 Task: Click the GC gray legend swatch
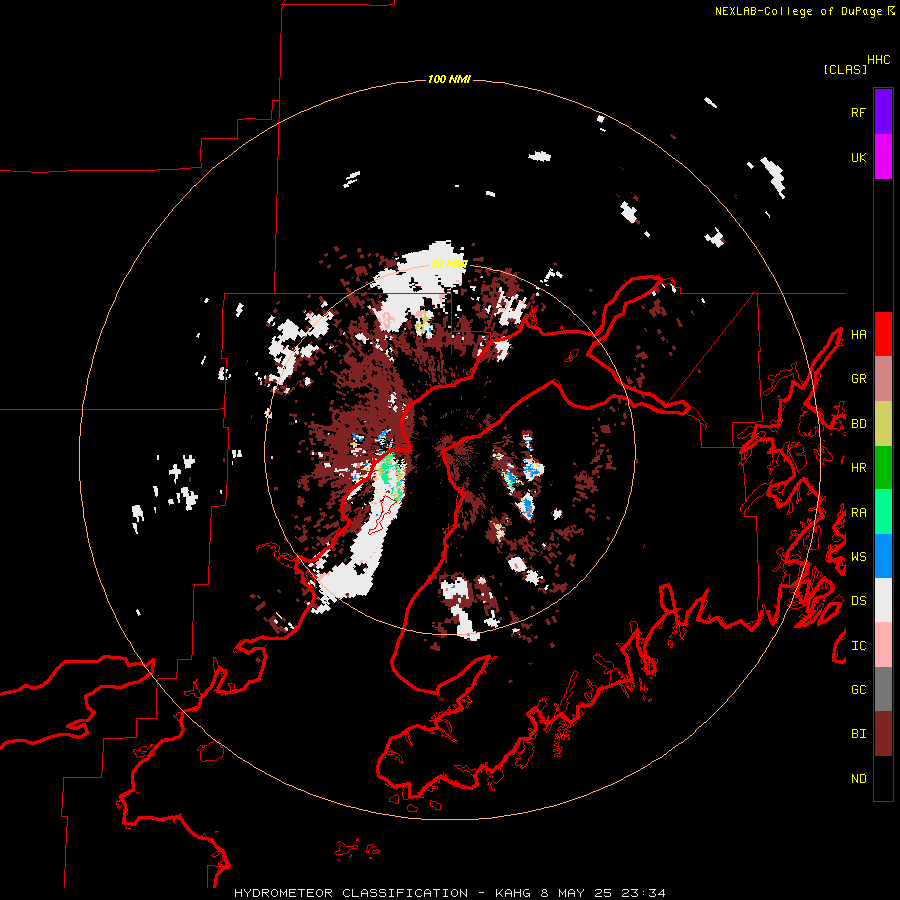[883, 689]
